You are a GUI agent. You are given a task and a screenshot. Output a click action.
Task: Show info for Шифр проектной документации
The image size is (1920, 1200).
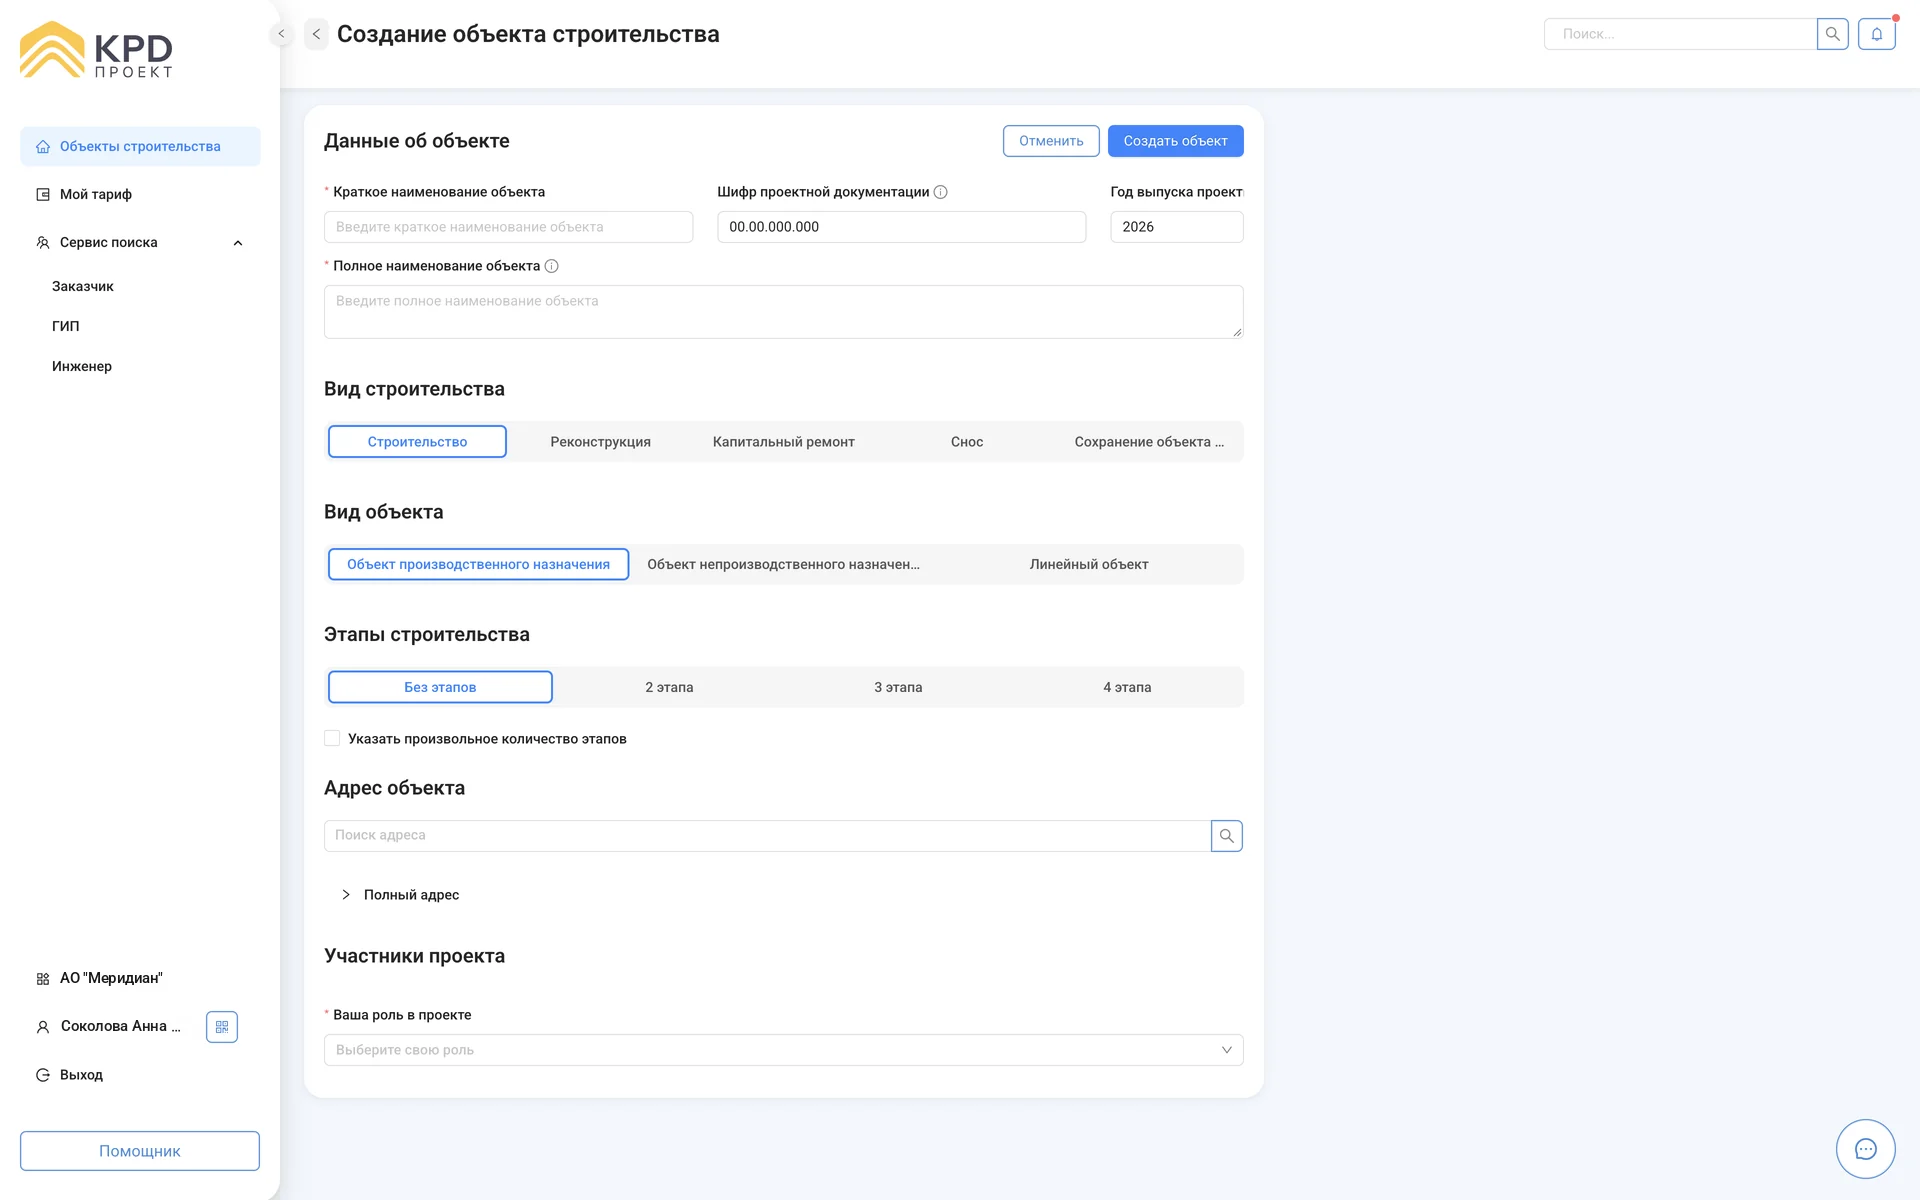pyautogui.click(x=940, y=192)
